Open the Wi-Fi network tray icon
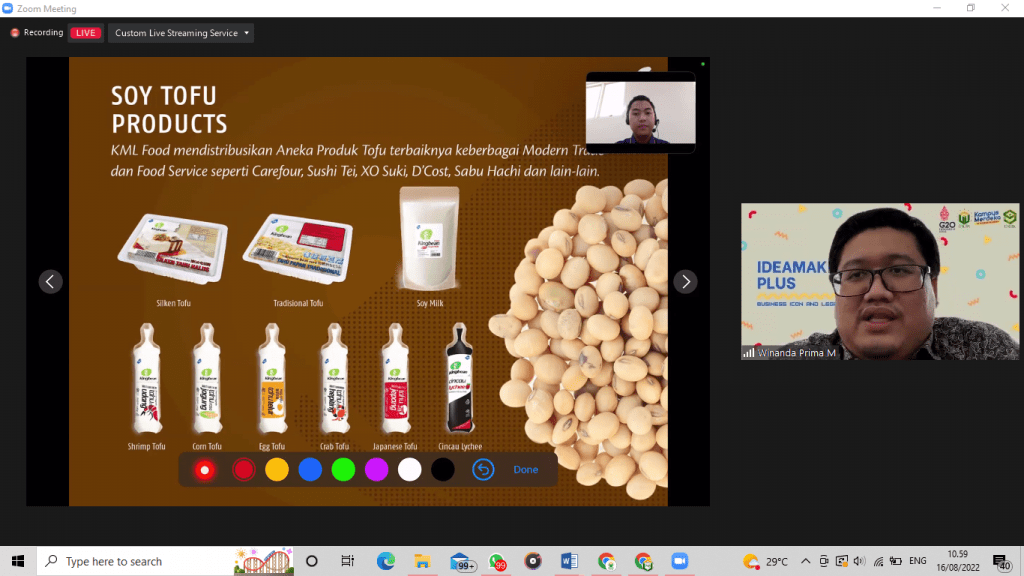Viewport: 1024px width, 576px height. (x=878, y=561)
